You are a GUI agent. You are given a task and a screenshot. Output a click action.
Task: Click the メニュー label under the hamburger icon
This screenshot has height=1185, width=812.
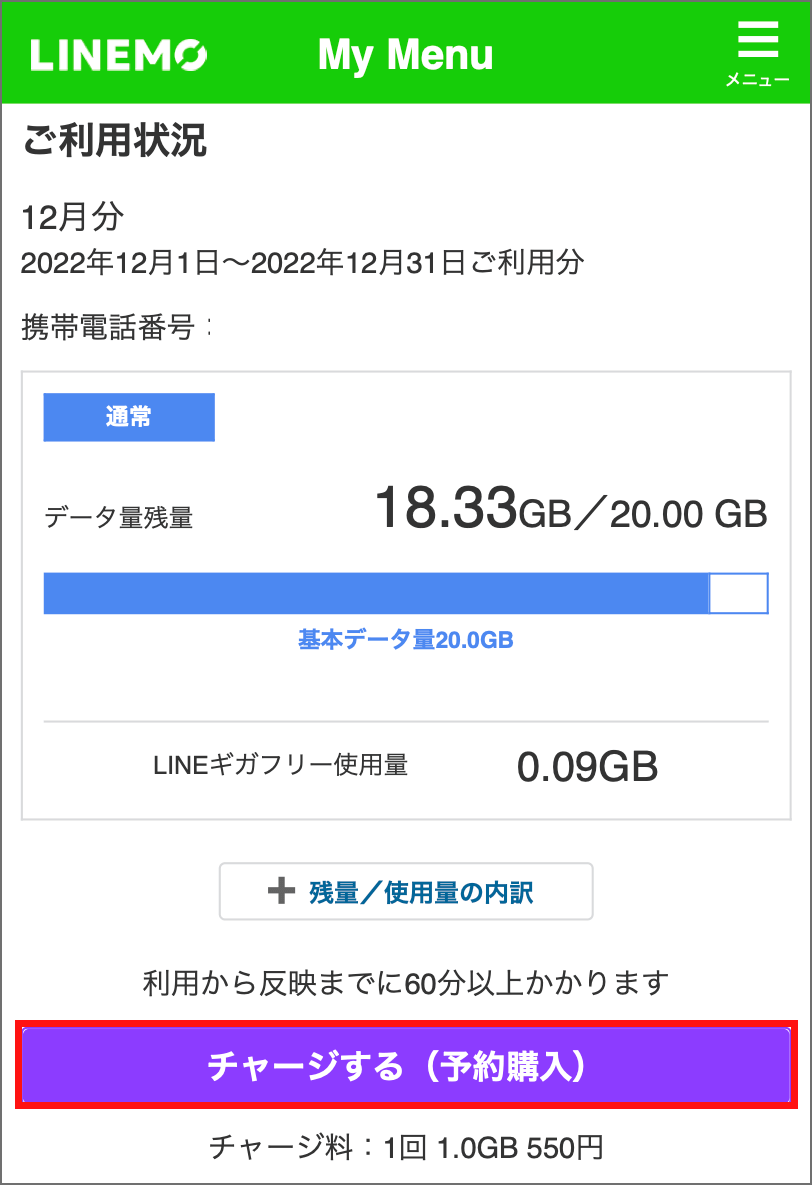pos(758,79)
